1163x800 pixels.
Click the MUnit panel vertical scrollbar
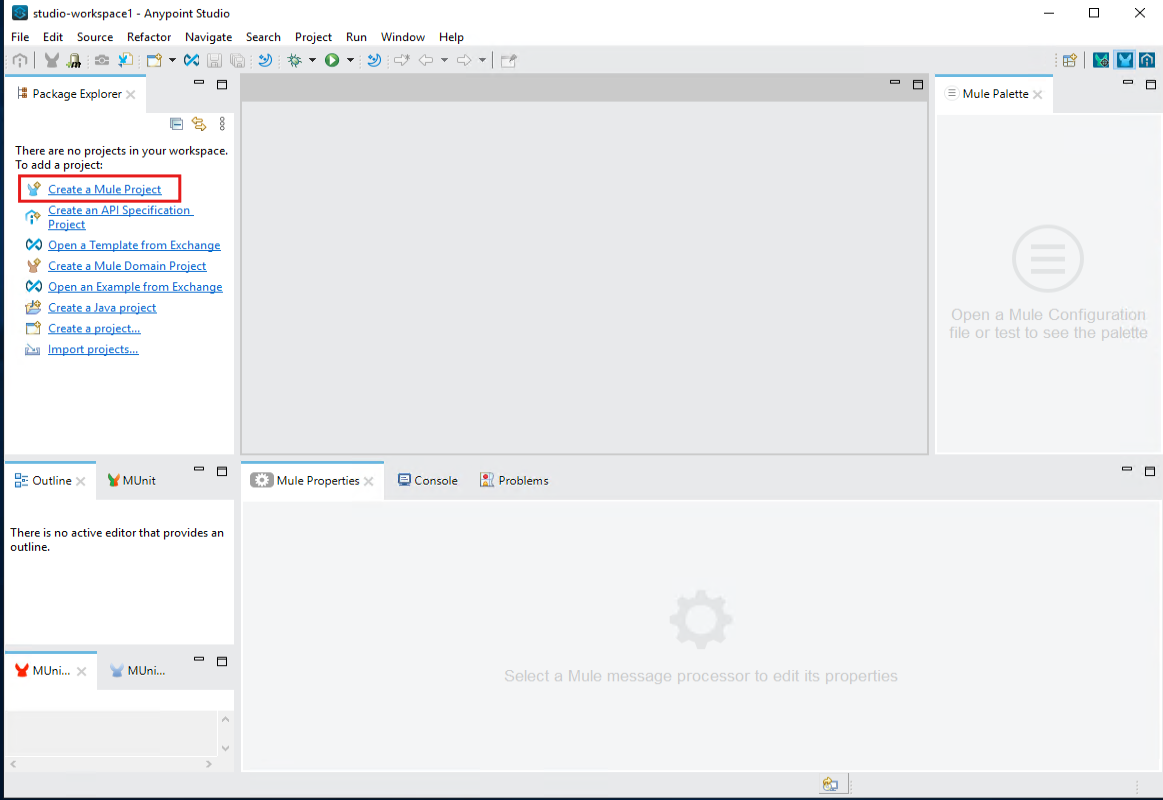point(225,734)
